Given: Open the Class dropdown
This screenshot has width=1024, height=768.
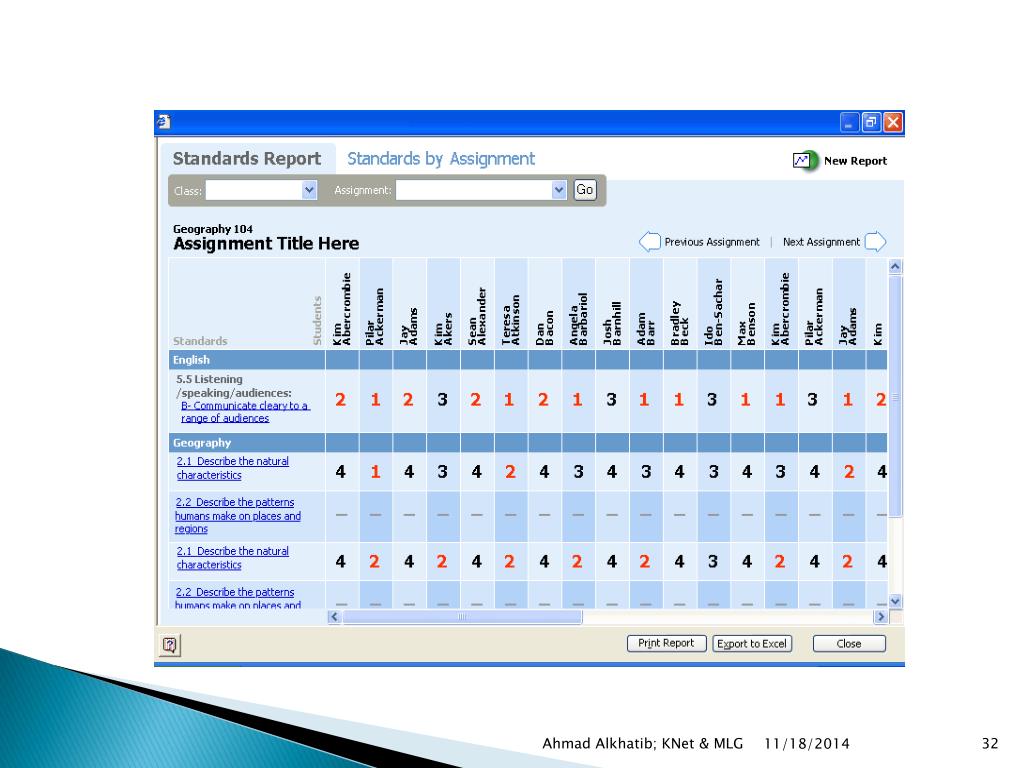Looking at the screenshot, I should pyautogui.click(x=310, y=190).
